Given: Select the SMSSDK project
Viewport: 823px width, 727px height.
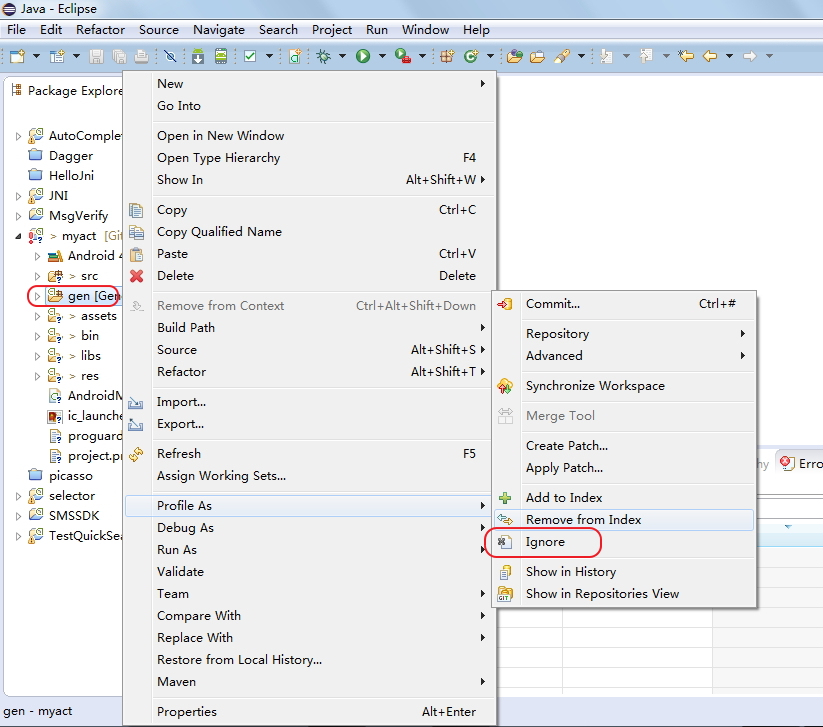Looking at the screenshot, I should pyautogui.click(x=74, y=516).
